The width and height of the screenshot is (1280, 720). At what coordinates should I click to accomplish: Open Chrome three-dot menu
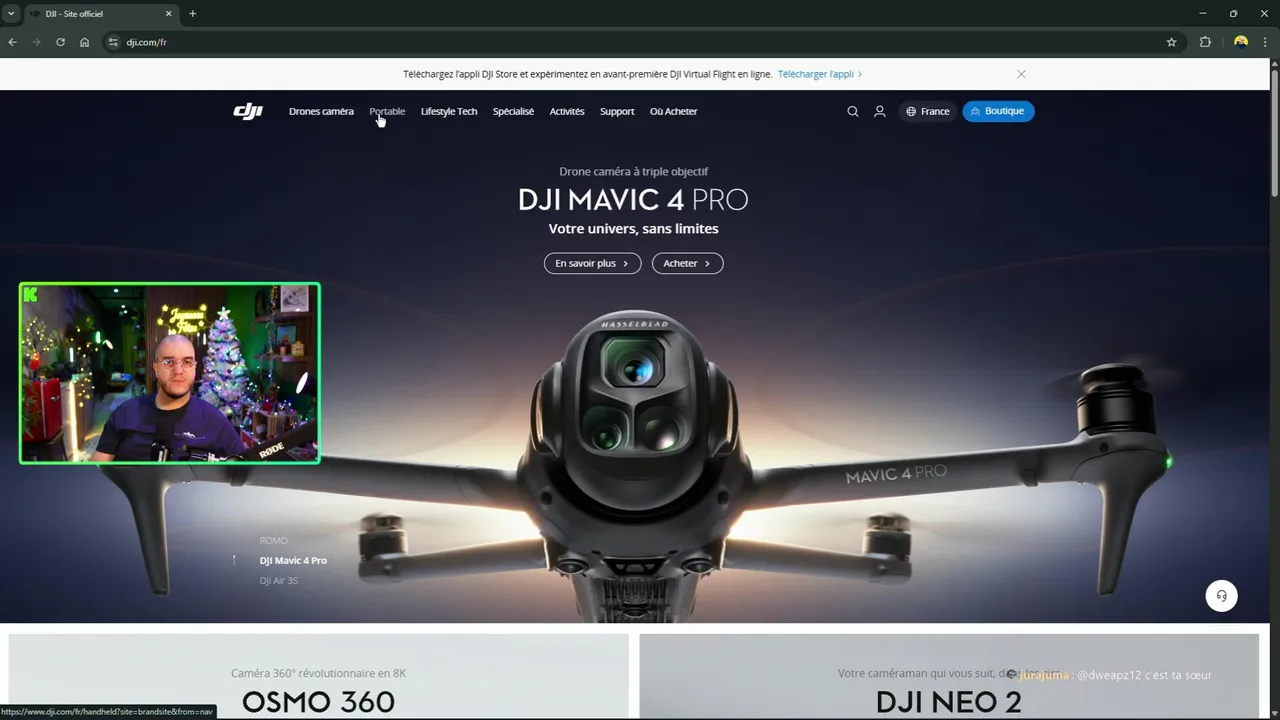click(1266, 42)
